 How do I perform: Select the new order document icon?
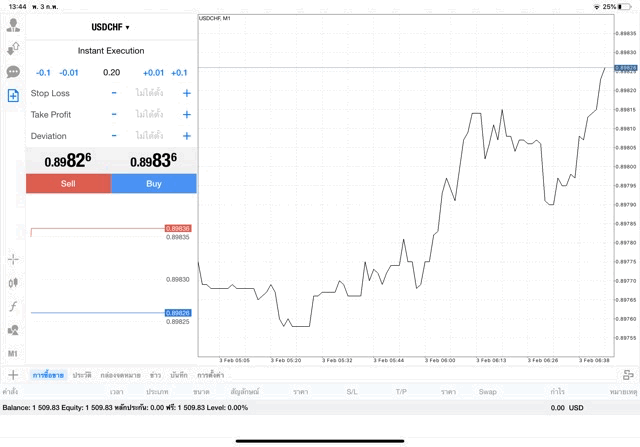tap(13, 96)
